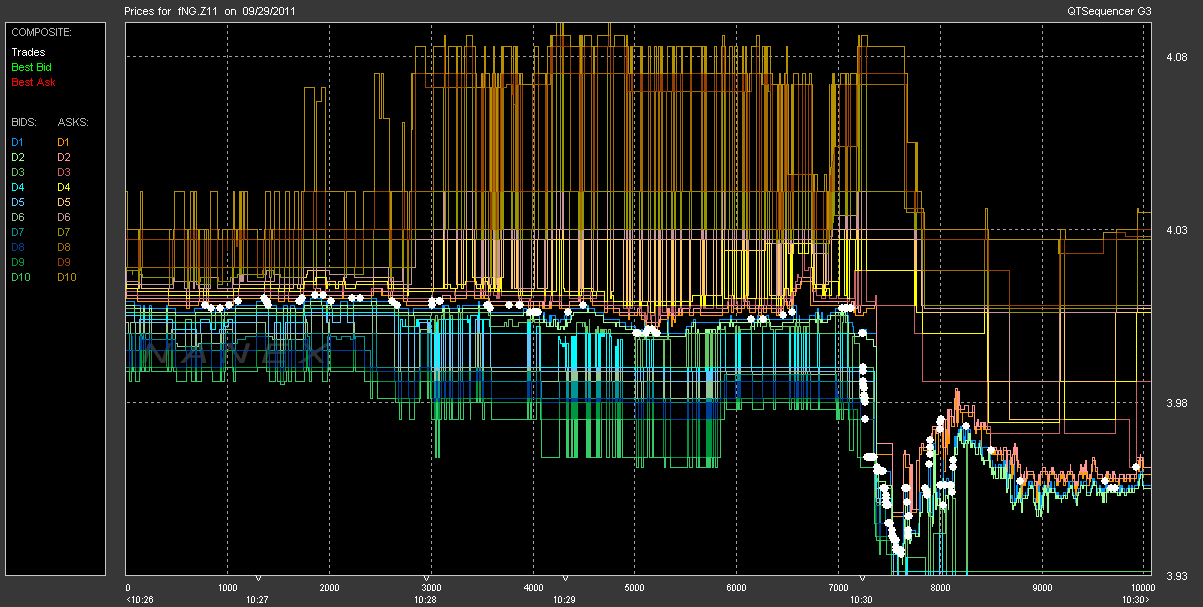Click the '10:30>' end time label
The height and width of the screenshot is (607, 1203).
click(1137, 599)
